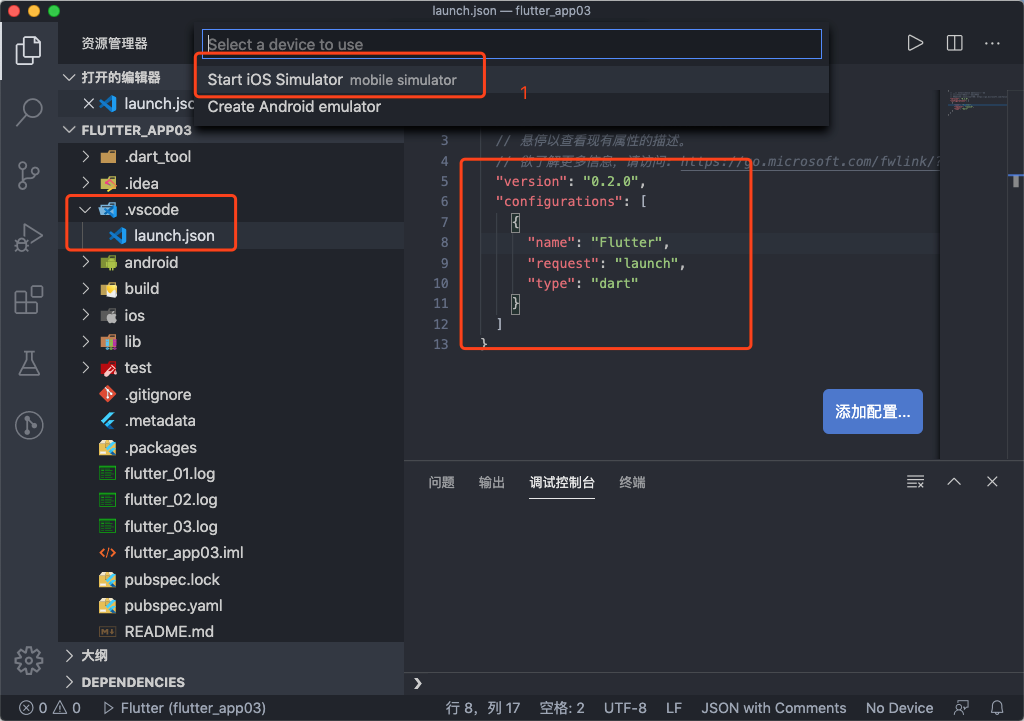Click the 添加配置... button
1024x721 pixels.
tap(872, 411)
